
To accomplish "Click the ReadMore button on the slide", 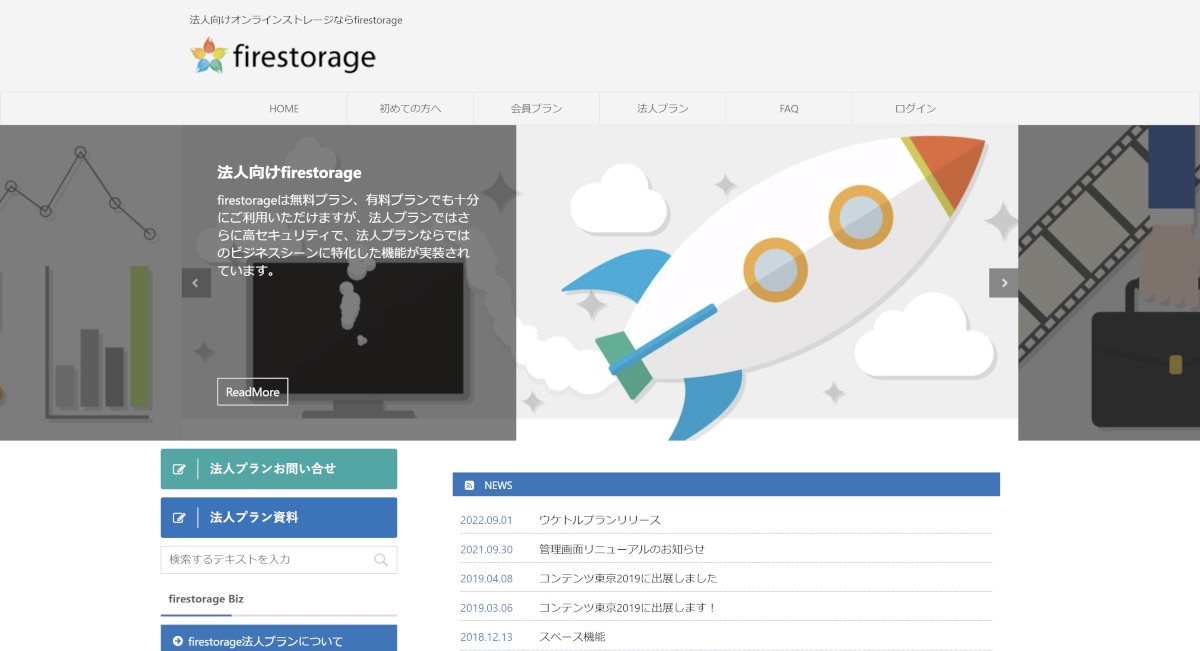I will point(252,392).
